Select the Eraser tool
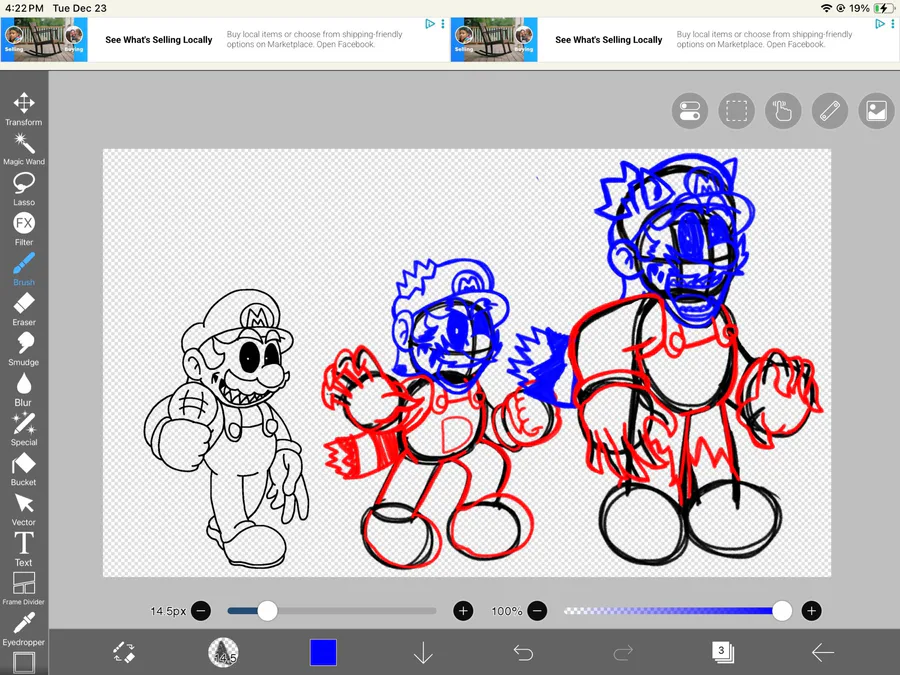900x675 pixels. coord(24,309)
